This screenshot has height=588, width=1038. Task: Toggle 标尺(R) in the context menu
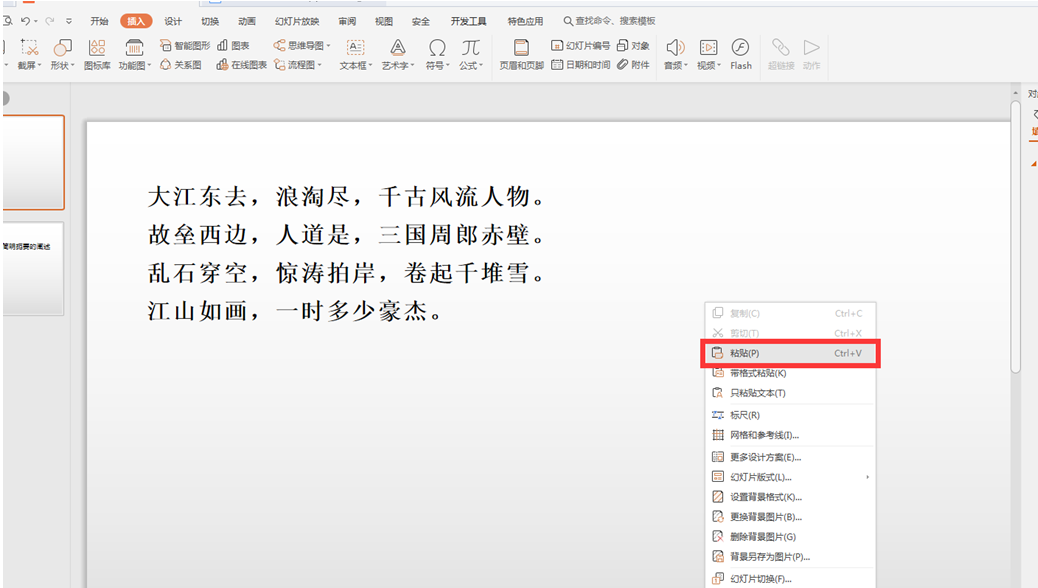point(790,415)
